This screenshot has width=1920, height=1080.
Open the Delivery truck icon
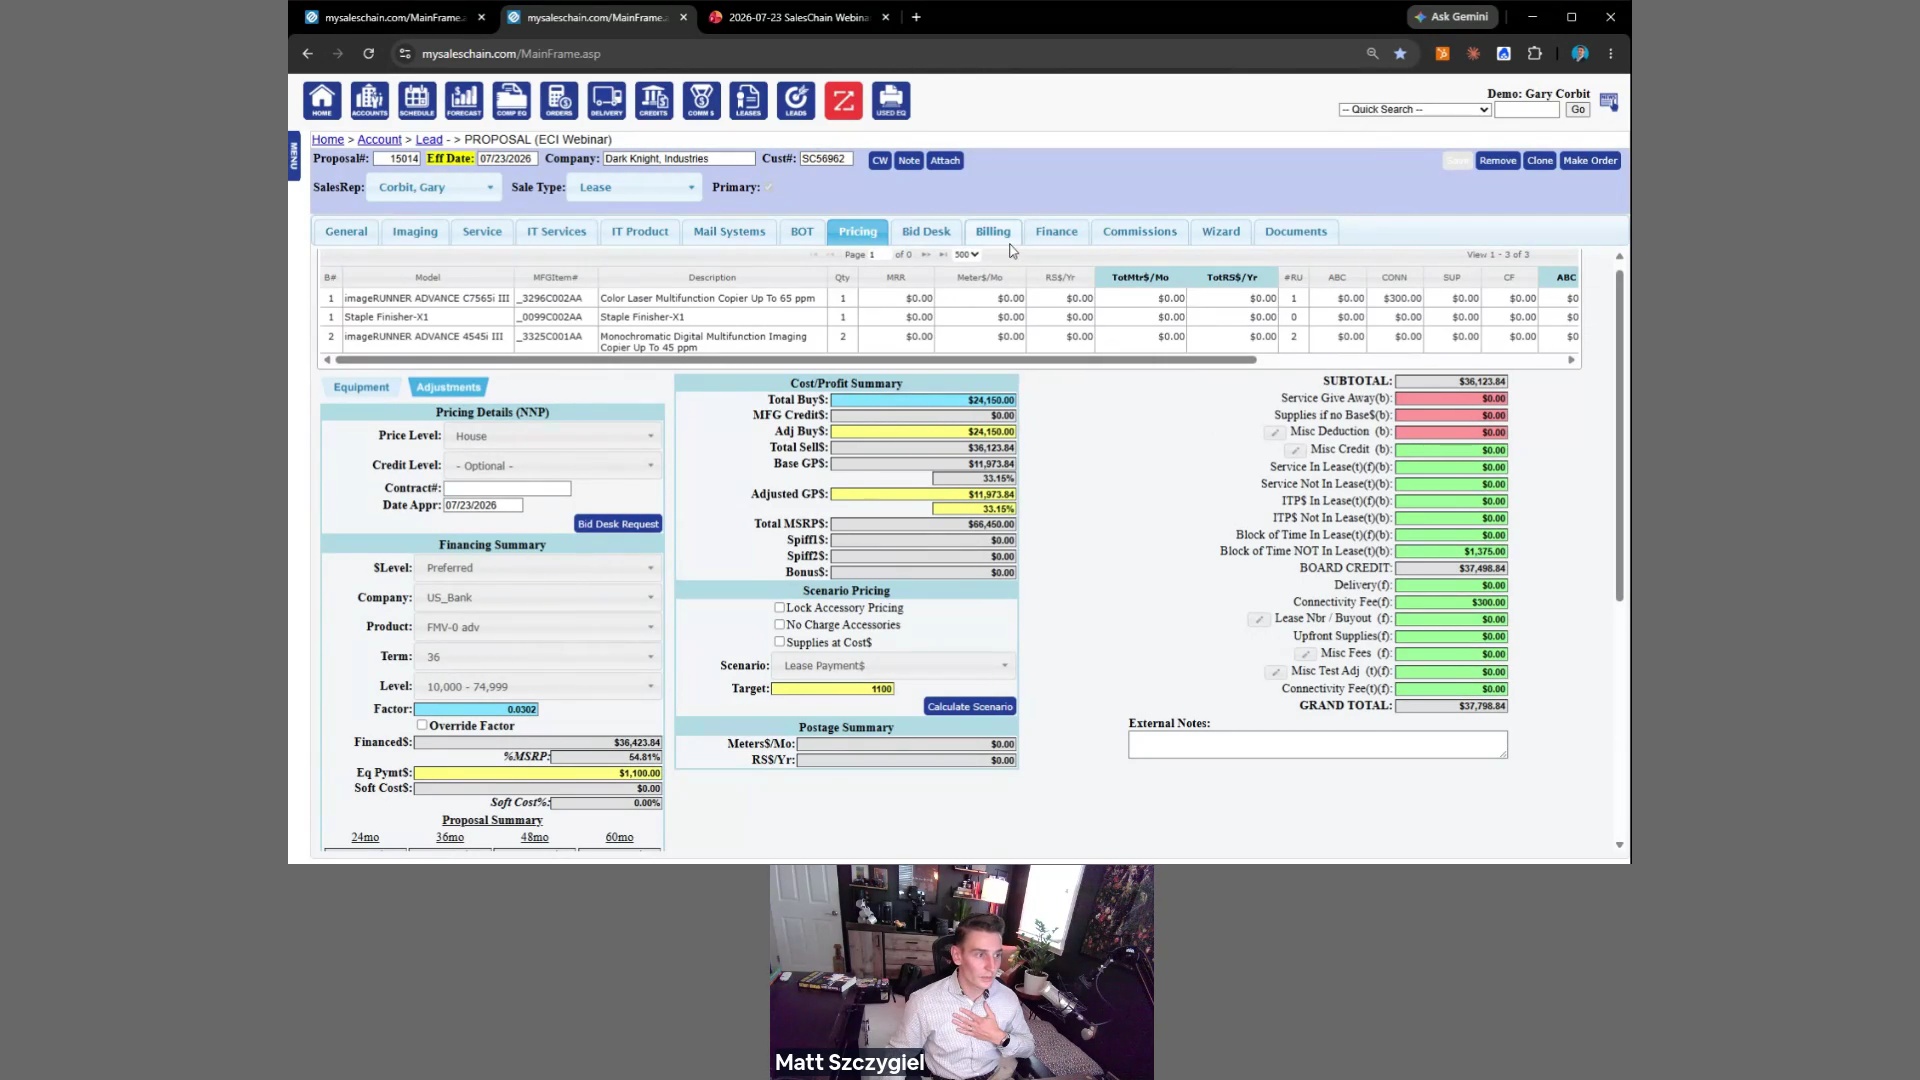(606, 100)
